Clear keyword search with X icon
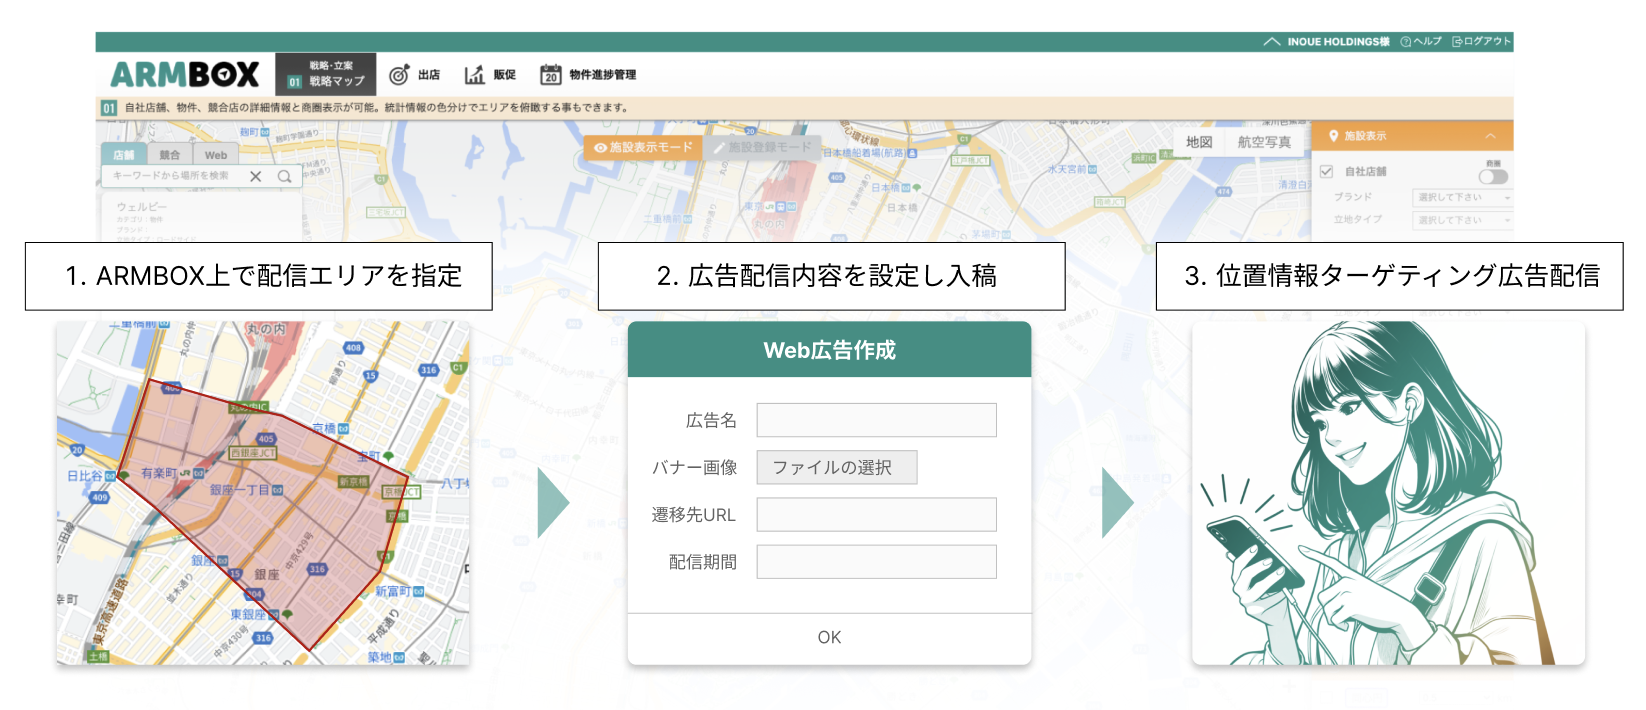1646x710 pixels. (256, 177)
